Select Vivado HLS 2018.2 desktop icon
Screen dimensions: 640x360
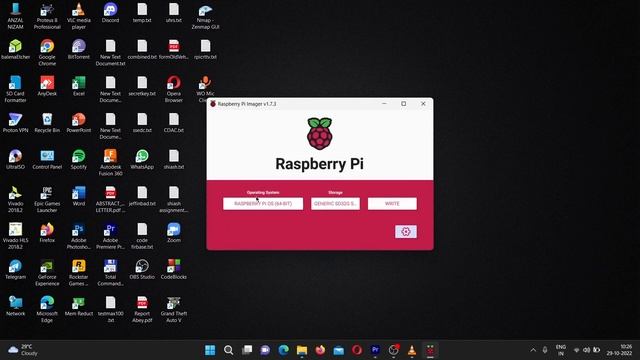(x=16, y=236)
